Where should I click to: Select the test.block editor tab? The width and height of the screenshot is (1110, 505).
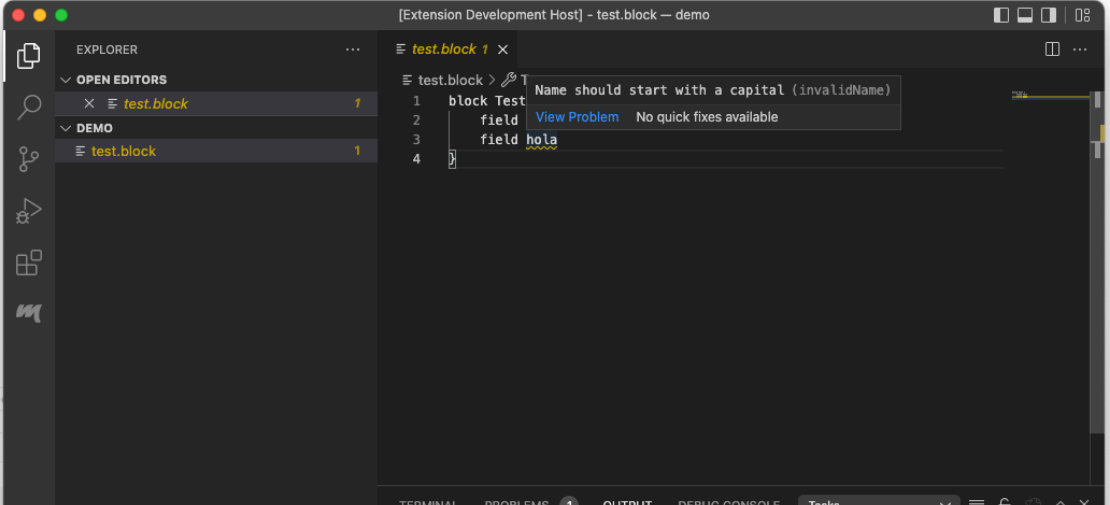(x=443, y=49)
